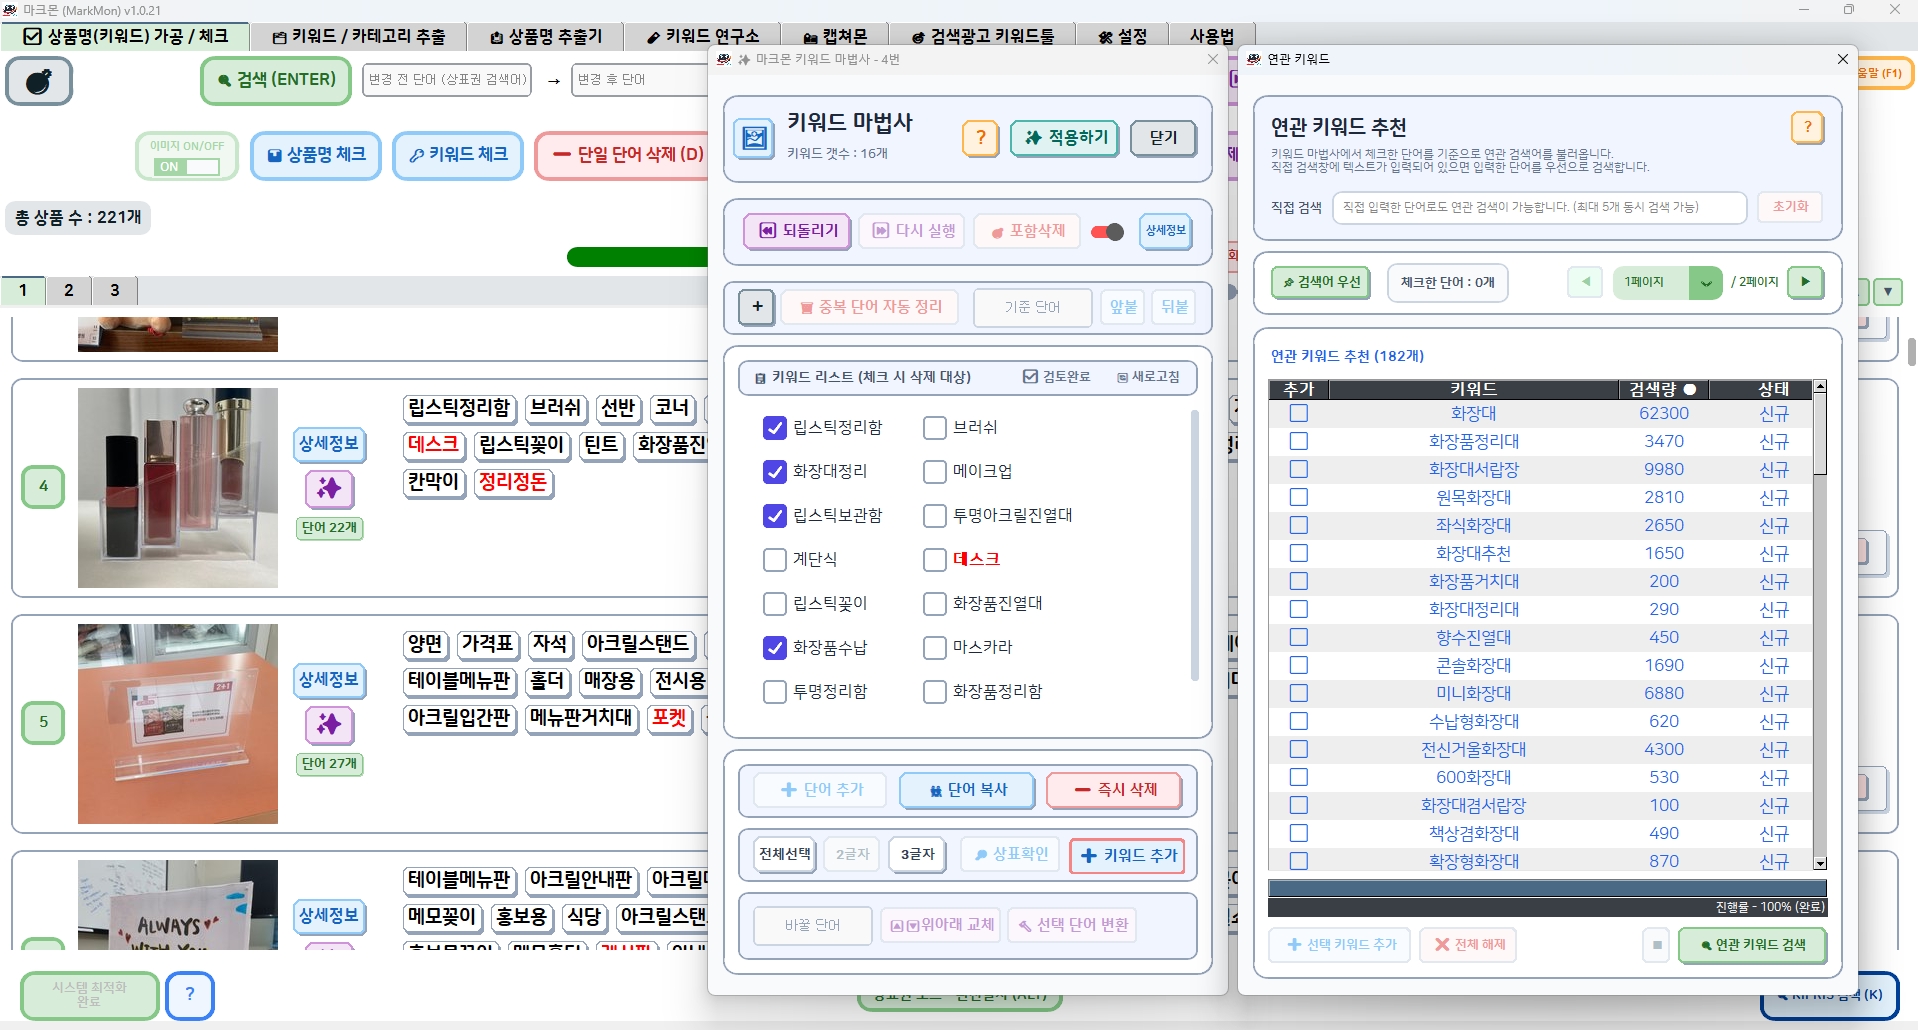This screenshot has width=1918, height=1030.
Task: Click 상세정보 button for product 4
Action: click(x=329, y=443)
